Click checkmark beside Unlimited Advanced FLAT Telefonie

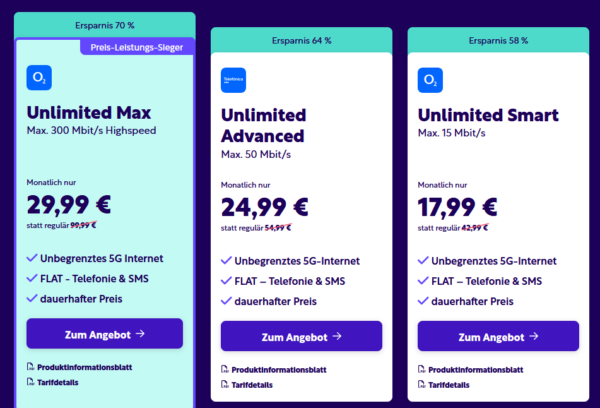(x=226, y=281)
